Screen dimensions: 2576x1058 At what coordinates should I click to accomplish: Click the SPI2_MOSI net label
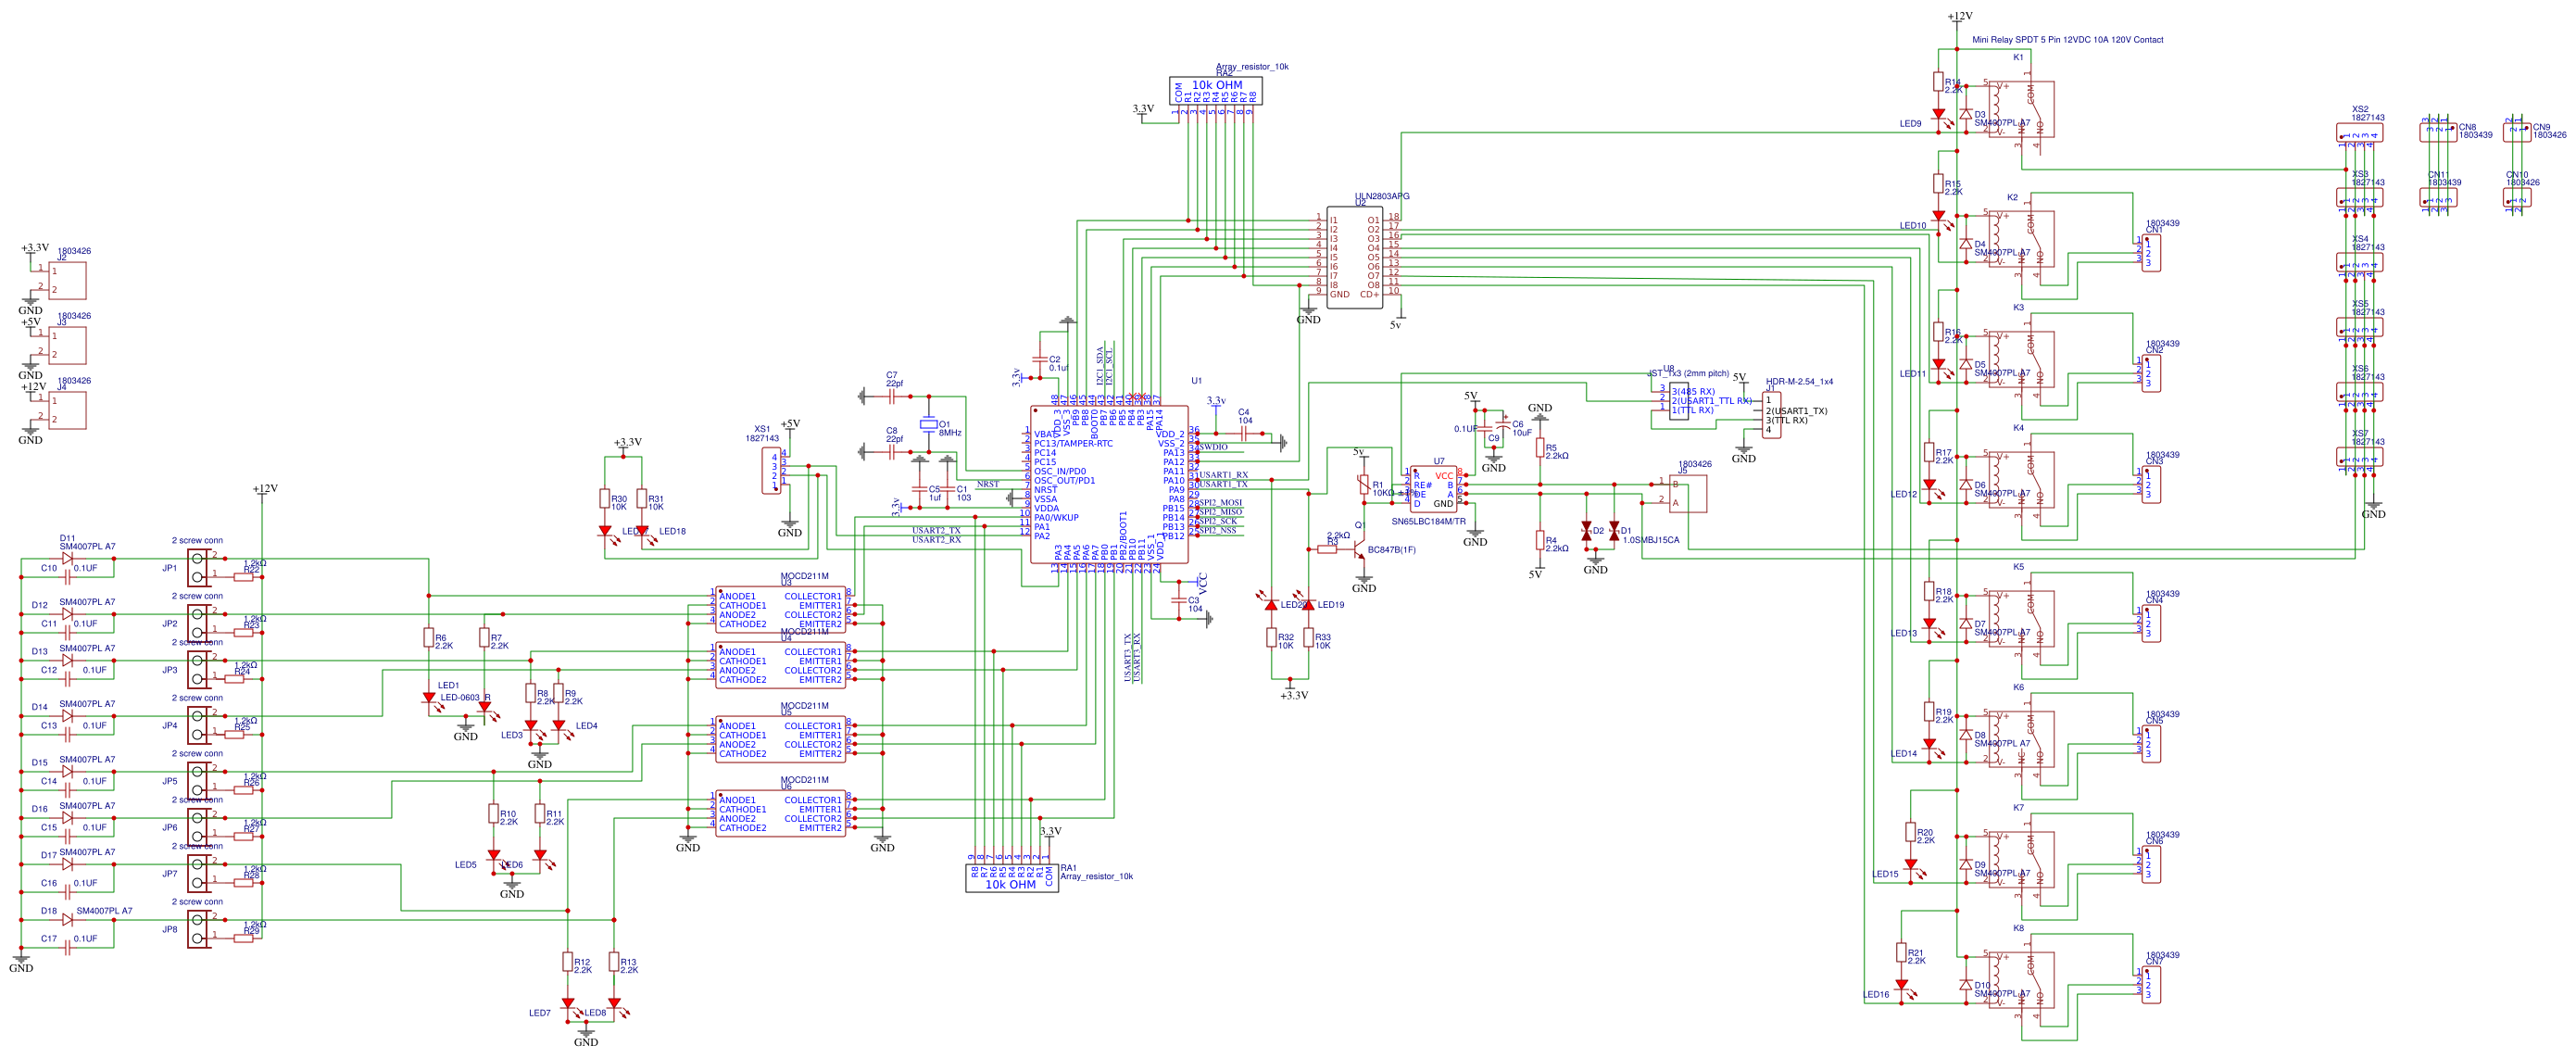tap(1220, 503)
